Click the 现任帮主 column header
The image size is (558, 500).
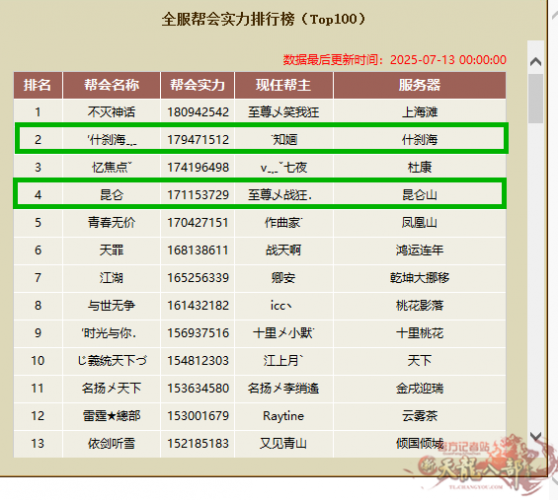[284, 85]
